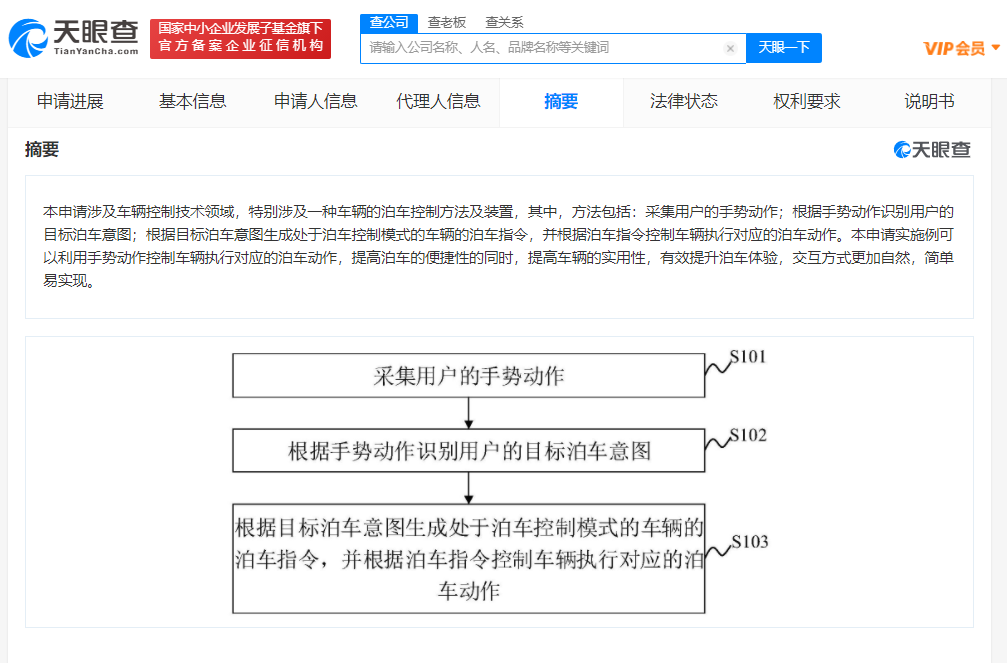This screenshot has height=663, width=1007.
Task: Focus the company name search input field
Action: click(x=553, y=48)
